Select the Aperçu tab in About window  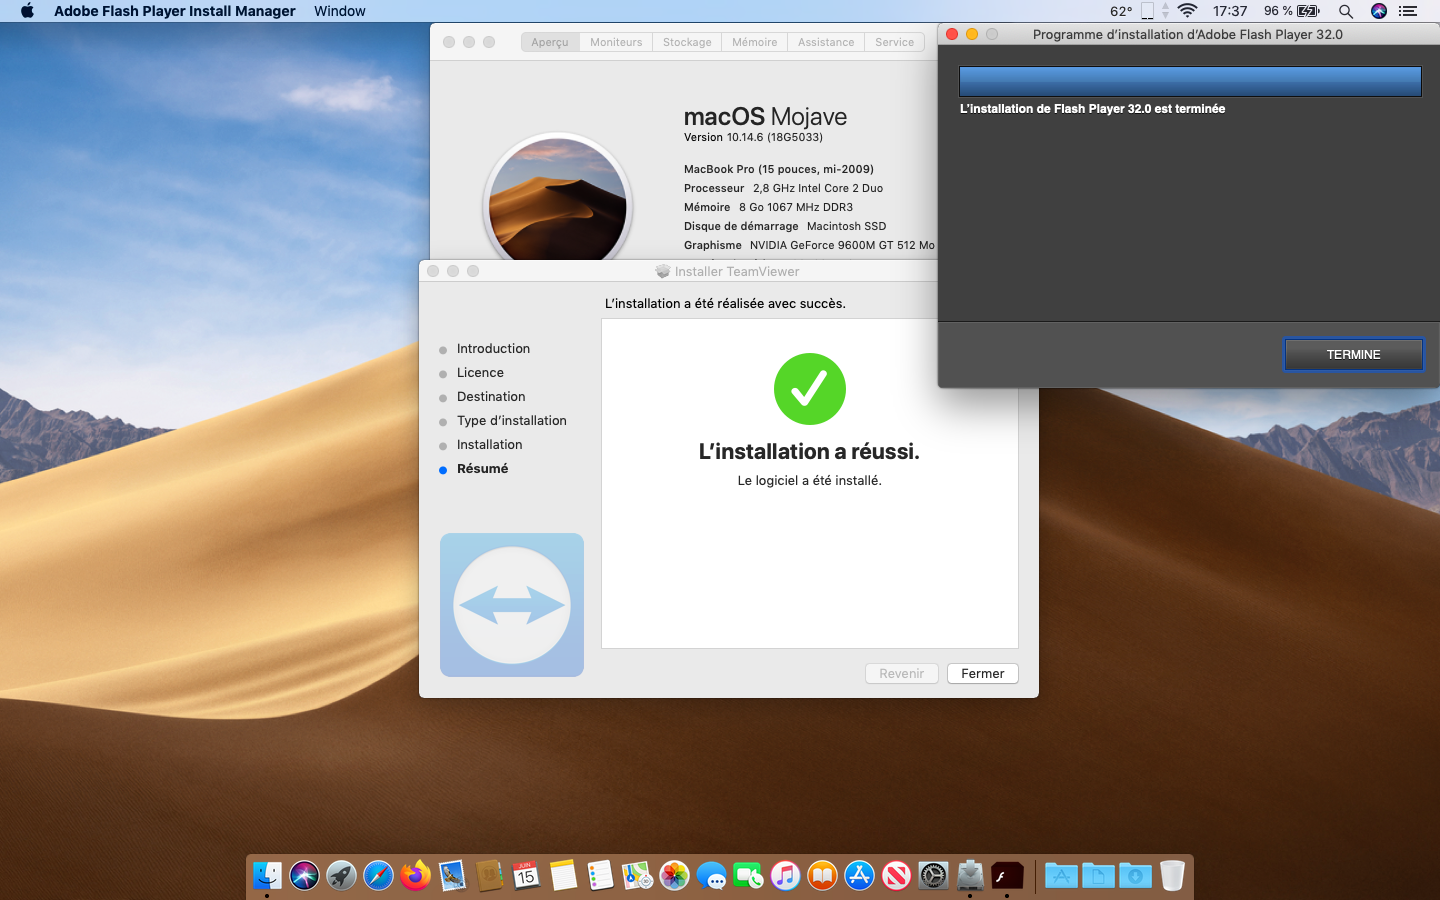click(x=550, y=42)
